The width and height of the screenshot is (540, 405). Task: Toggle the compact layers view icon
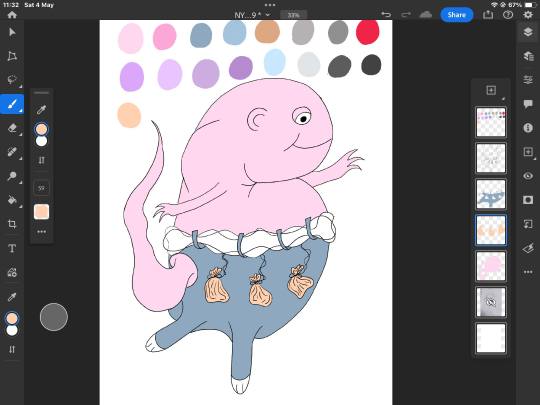pos(528,32)
